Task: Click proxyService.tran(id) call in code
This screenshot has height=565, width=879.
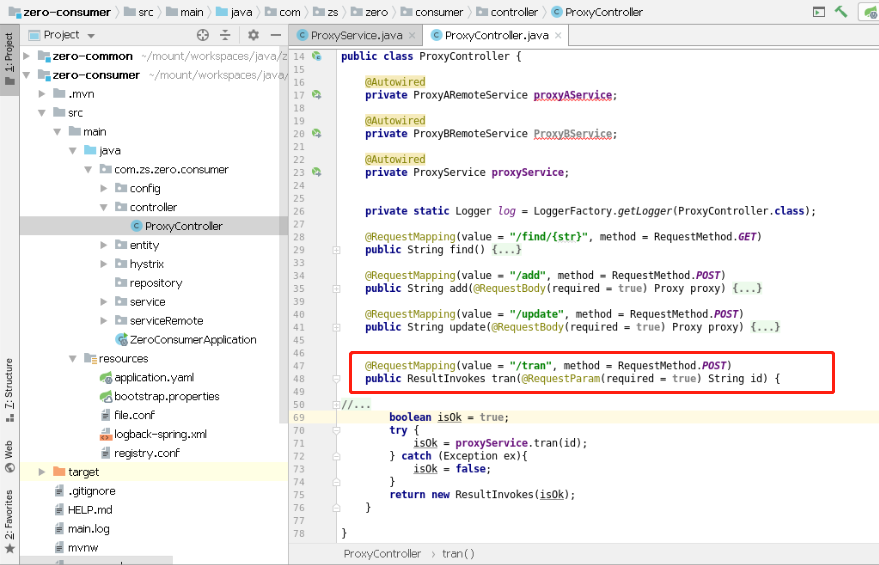Action: click(521, 443)
